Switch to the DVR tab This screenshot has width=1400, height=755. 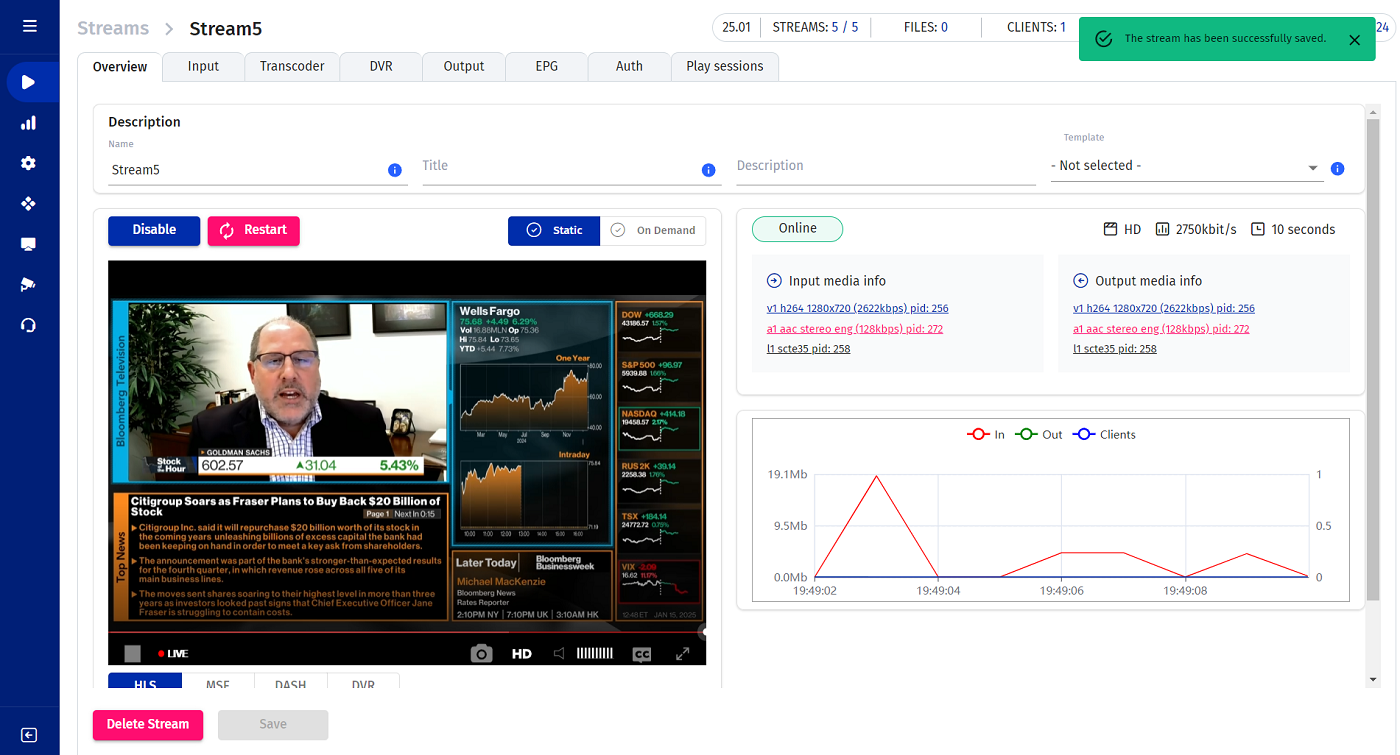tap(381, 66)
